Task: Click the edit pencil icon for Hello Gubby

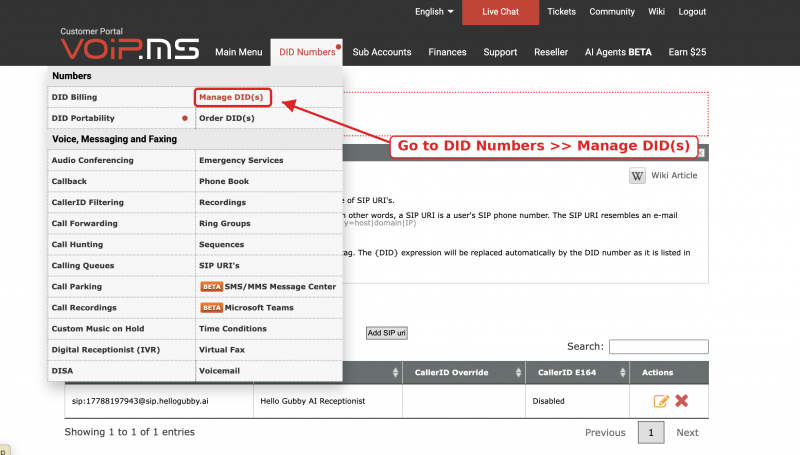Action: pyautogui.click(x=661, y=401)
